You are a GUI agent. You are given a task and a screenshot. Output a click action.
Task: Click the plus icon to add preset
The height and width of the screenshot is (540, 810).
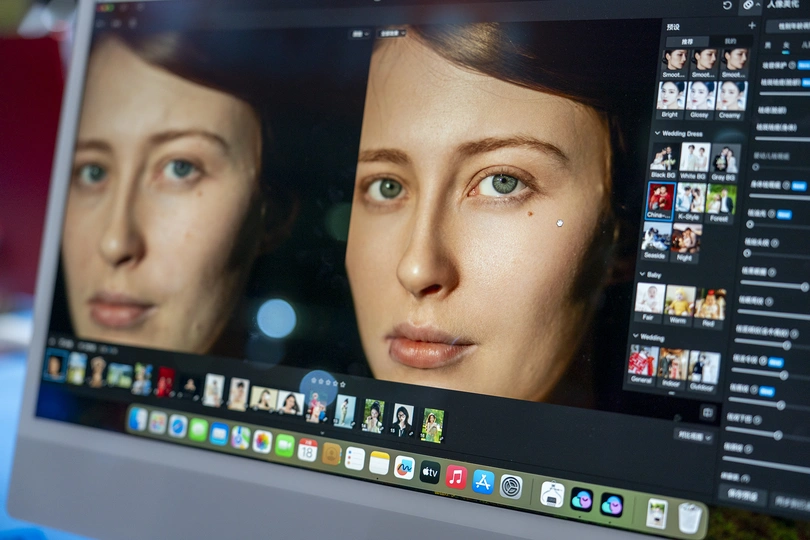coord(752,25)
